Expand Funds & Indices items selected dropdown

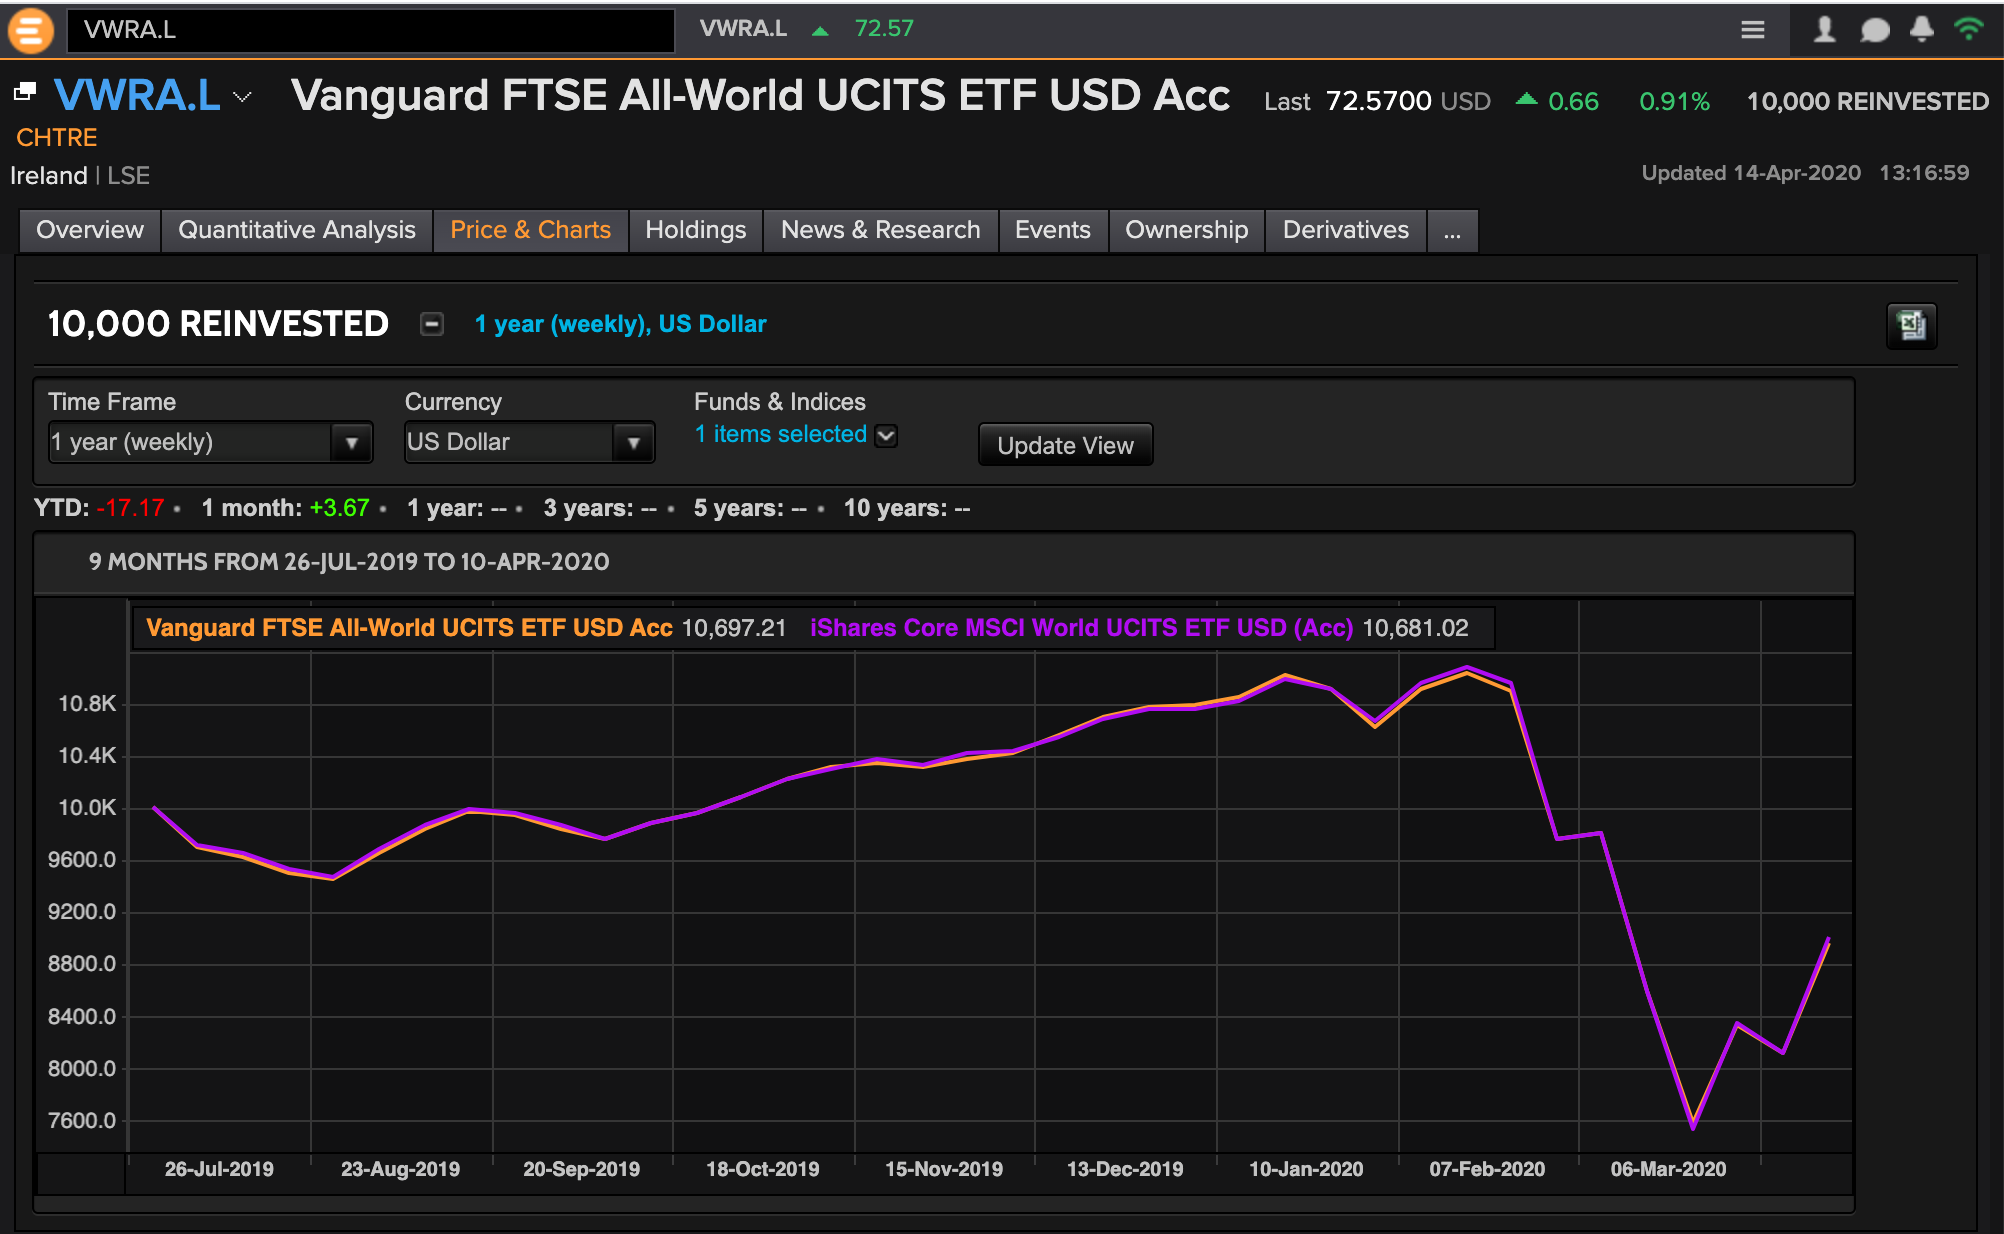coord(886,435)
